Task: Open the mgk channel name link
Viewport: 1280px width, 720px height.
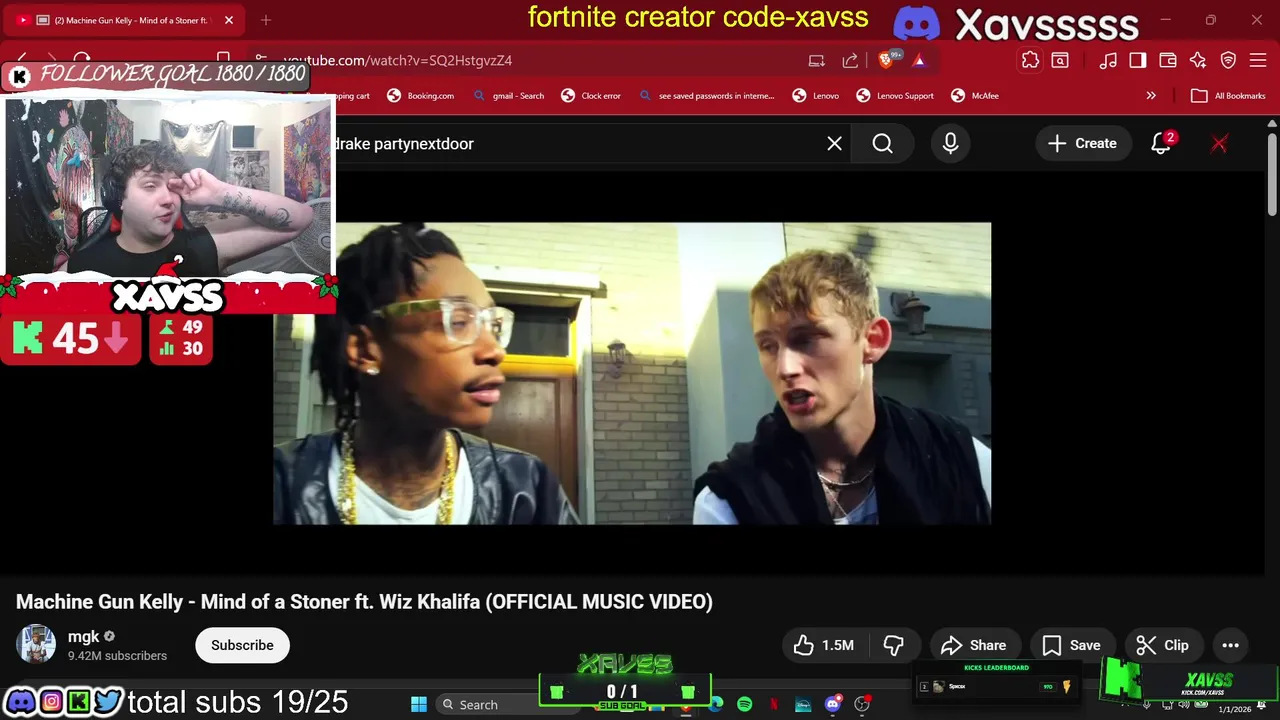Action: tap(84, 637)
